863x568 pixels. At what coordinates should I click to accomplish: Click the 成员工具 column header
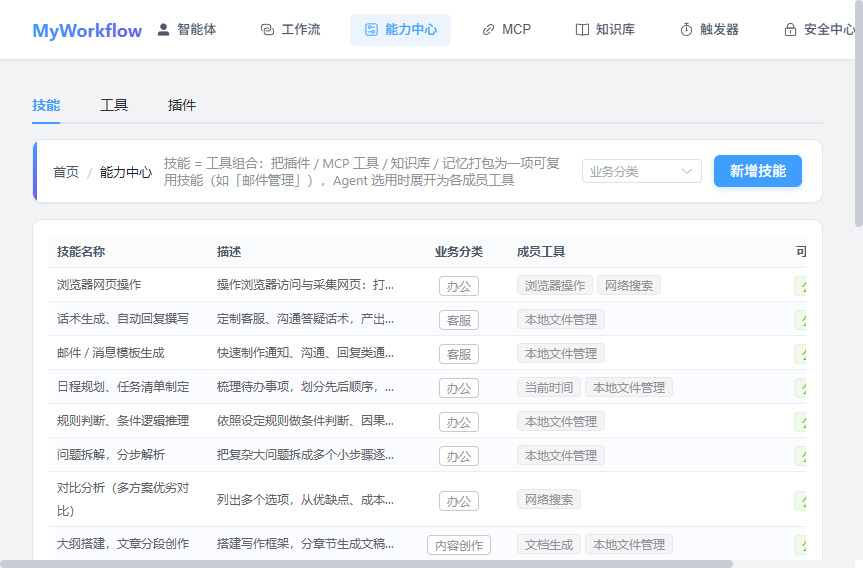coord(541,252)
